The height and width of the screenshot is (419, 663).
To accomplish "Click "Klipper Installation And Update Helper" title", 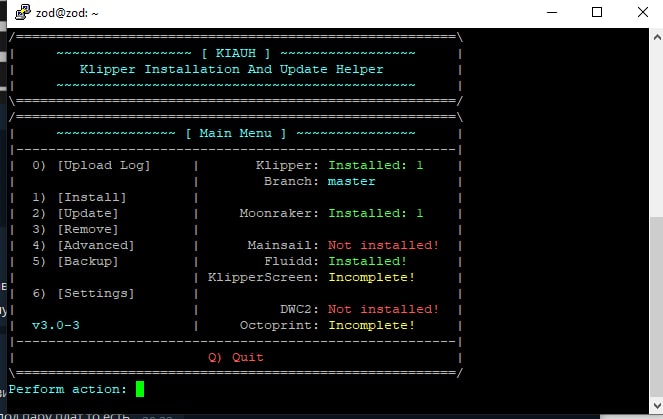I will click(232, 69).
